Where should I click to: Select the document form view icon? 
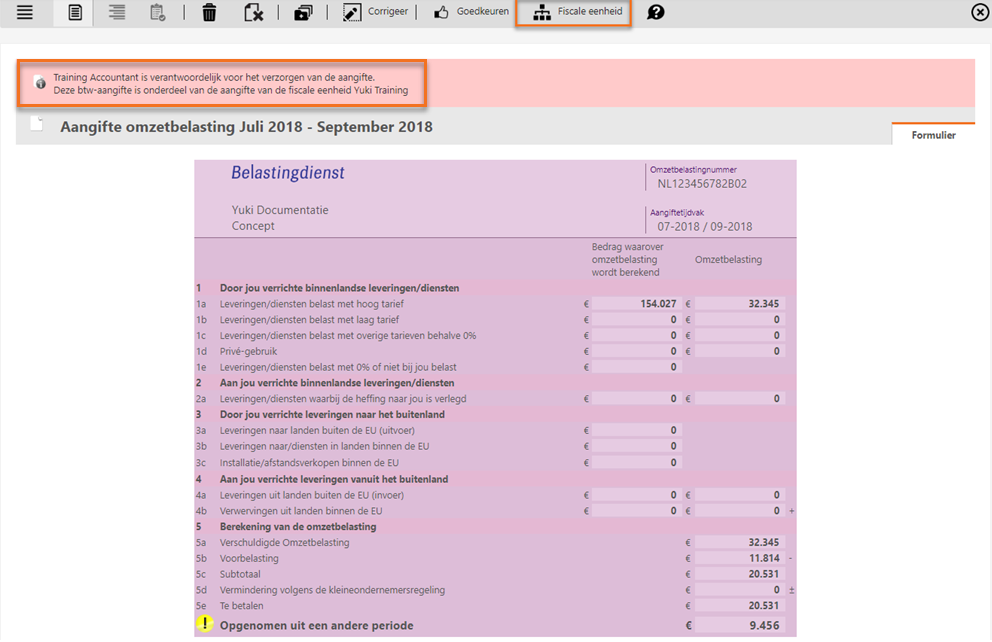(x=75, y=12)
